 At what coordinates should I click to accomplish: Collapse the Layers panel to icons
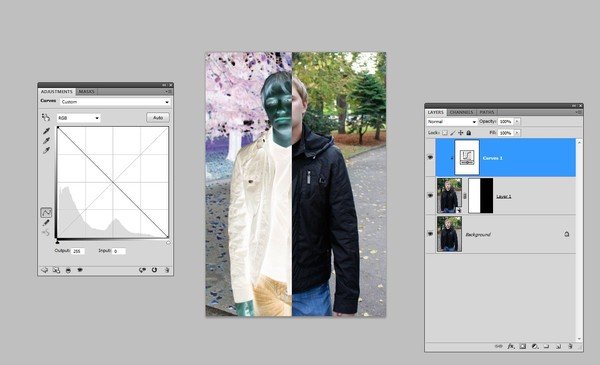pos(574,106)
